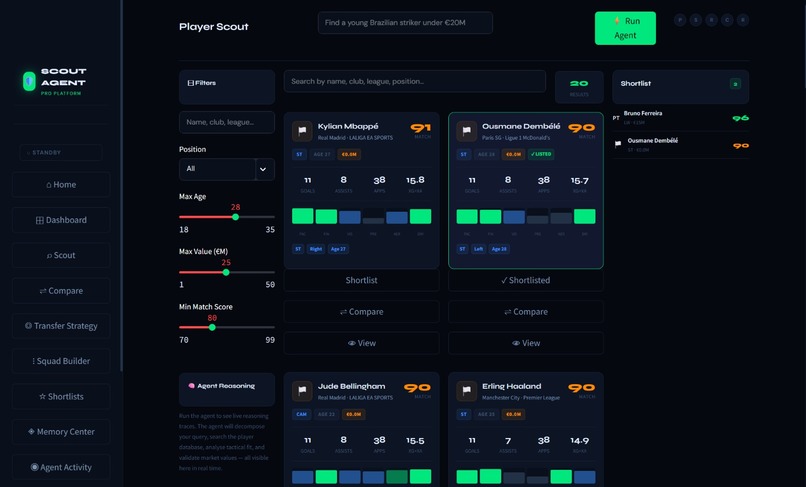
Task: Open Agent Activity in sidebar
Action: pos(61,467)
